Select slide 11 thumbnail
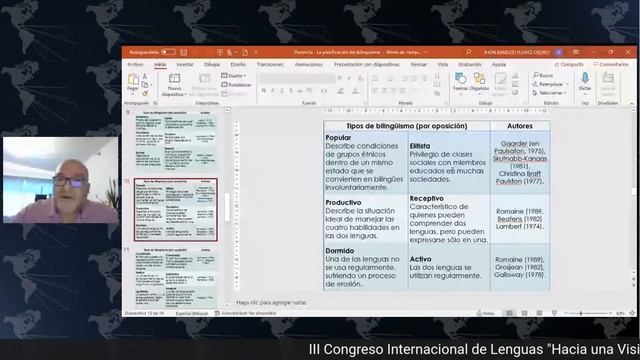The width and height of the screenshot is (640, 360). click(x=176, y=278)
